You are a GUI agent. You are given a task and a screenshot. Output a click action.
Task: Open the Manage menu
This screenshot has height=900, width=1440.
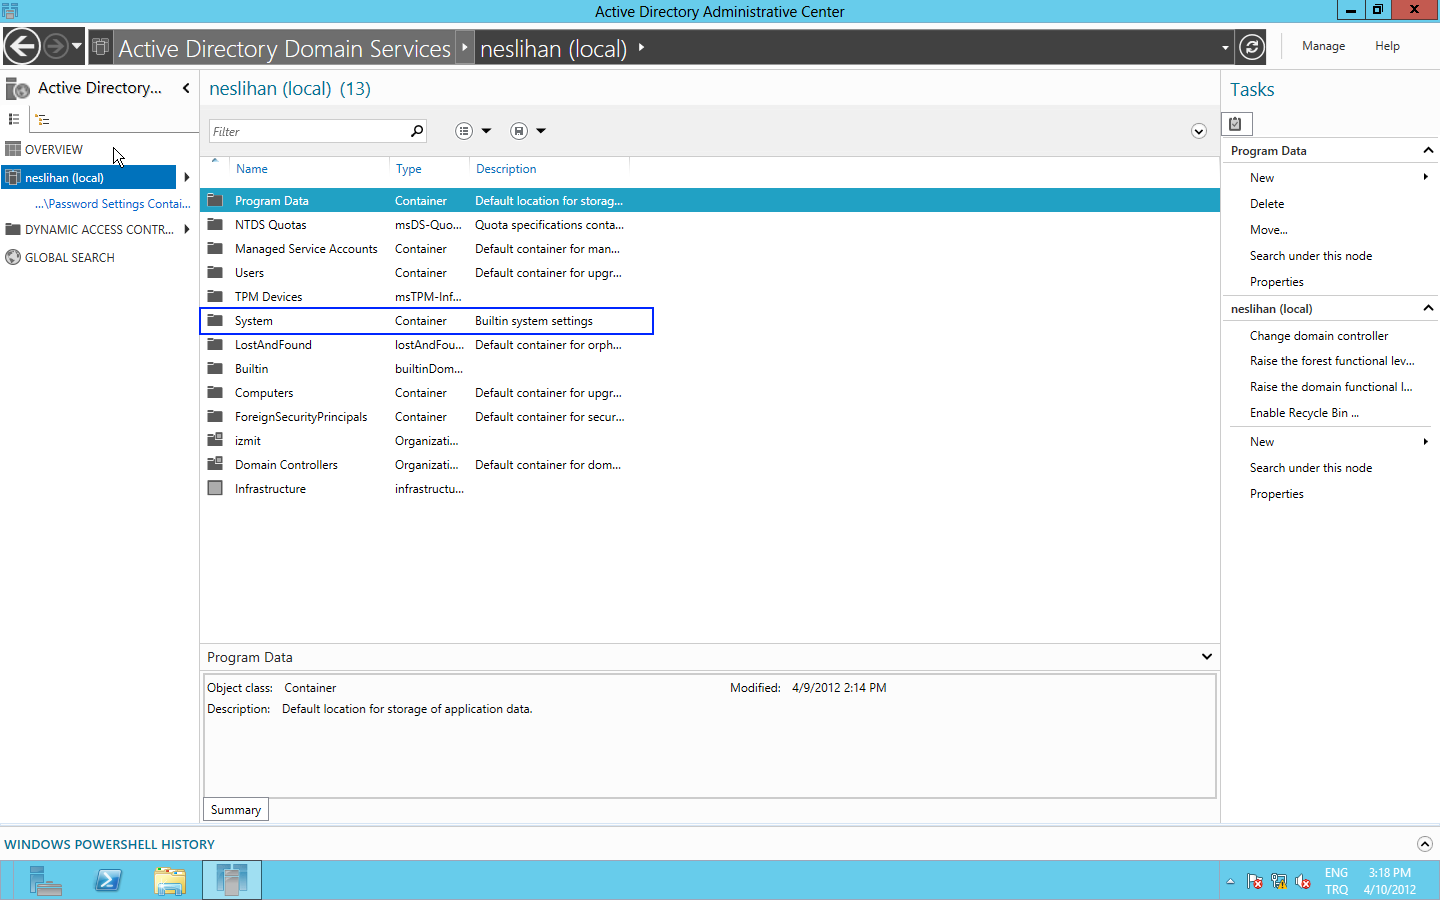click(x=1323, y=46)
